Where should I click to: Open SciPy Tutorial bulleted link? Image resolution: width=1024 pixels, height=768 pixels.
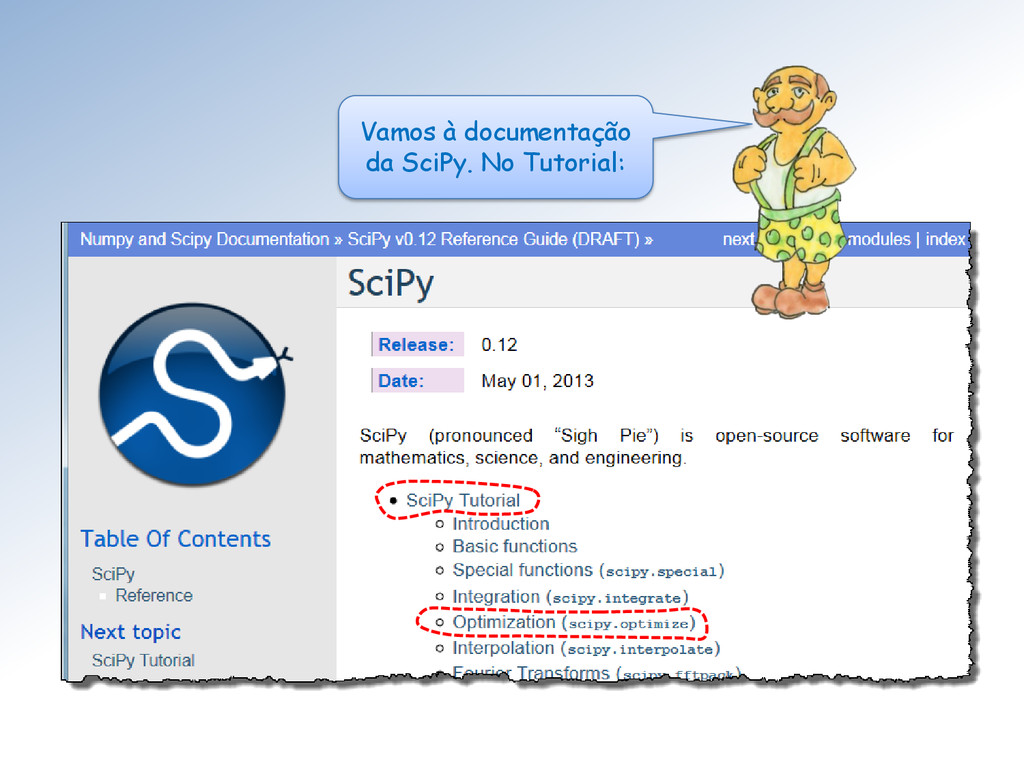point(463,500)
